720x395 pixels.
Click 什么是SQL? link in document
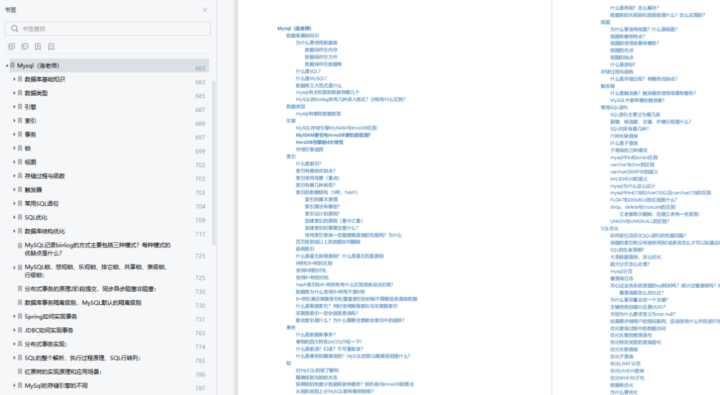point(308,71)
